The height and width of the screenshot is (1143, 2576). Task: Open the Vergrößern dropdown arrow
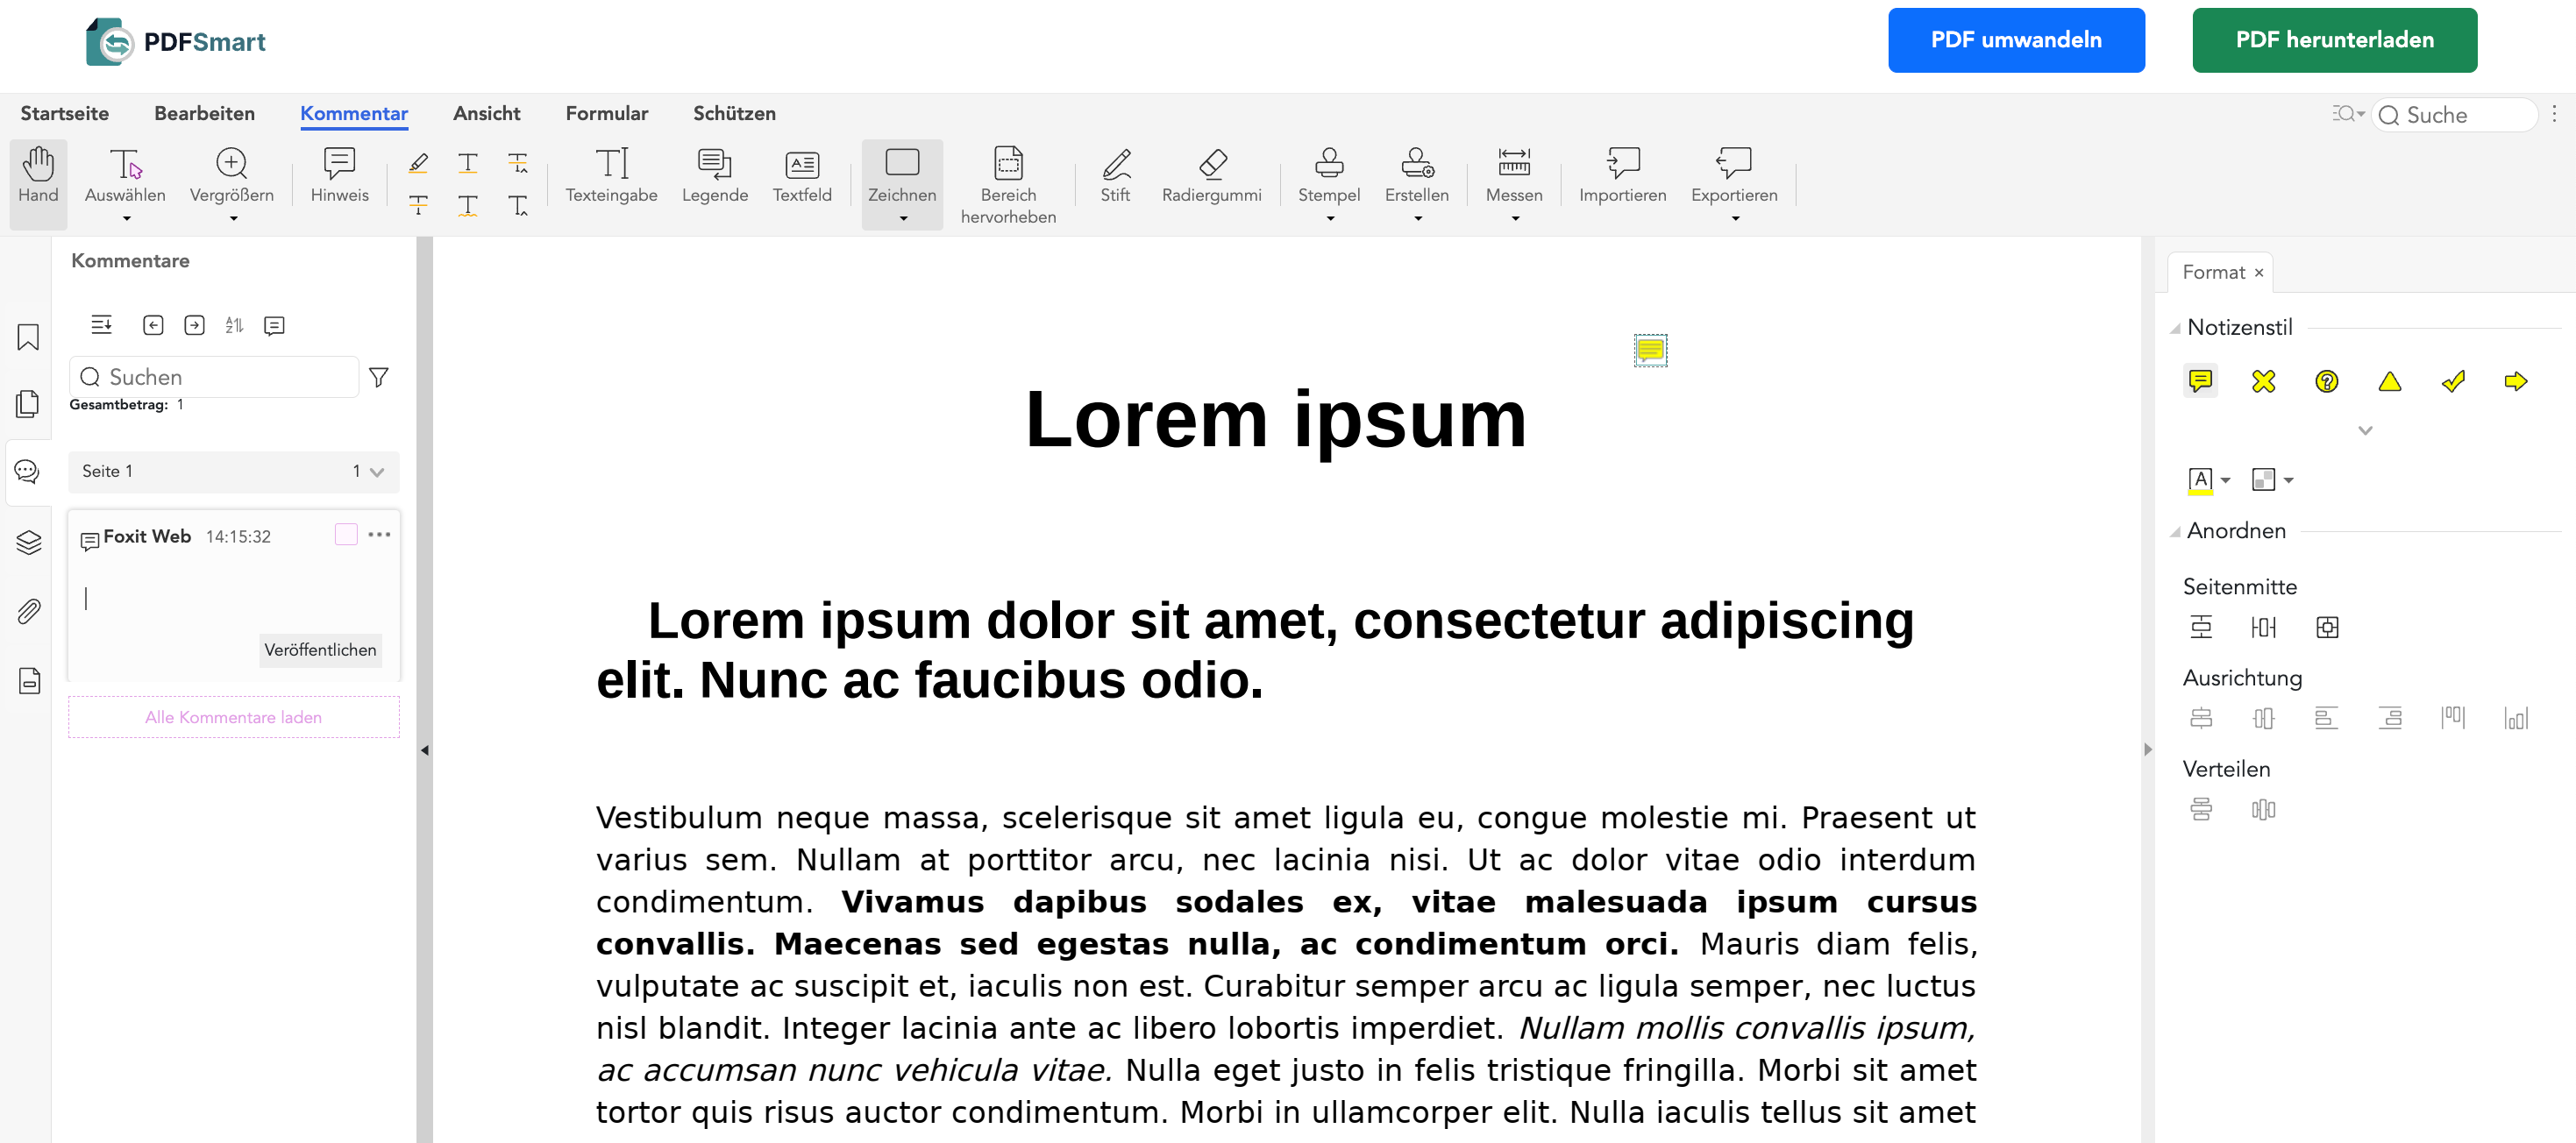(233, 218)
